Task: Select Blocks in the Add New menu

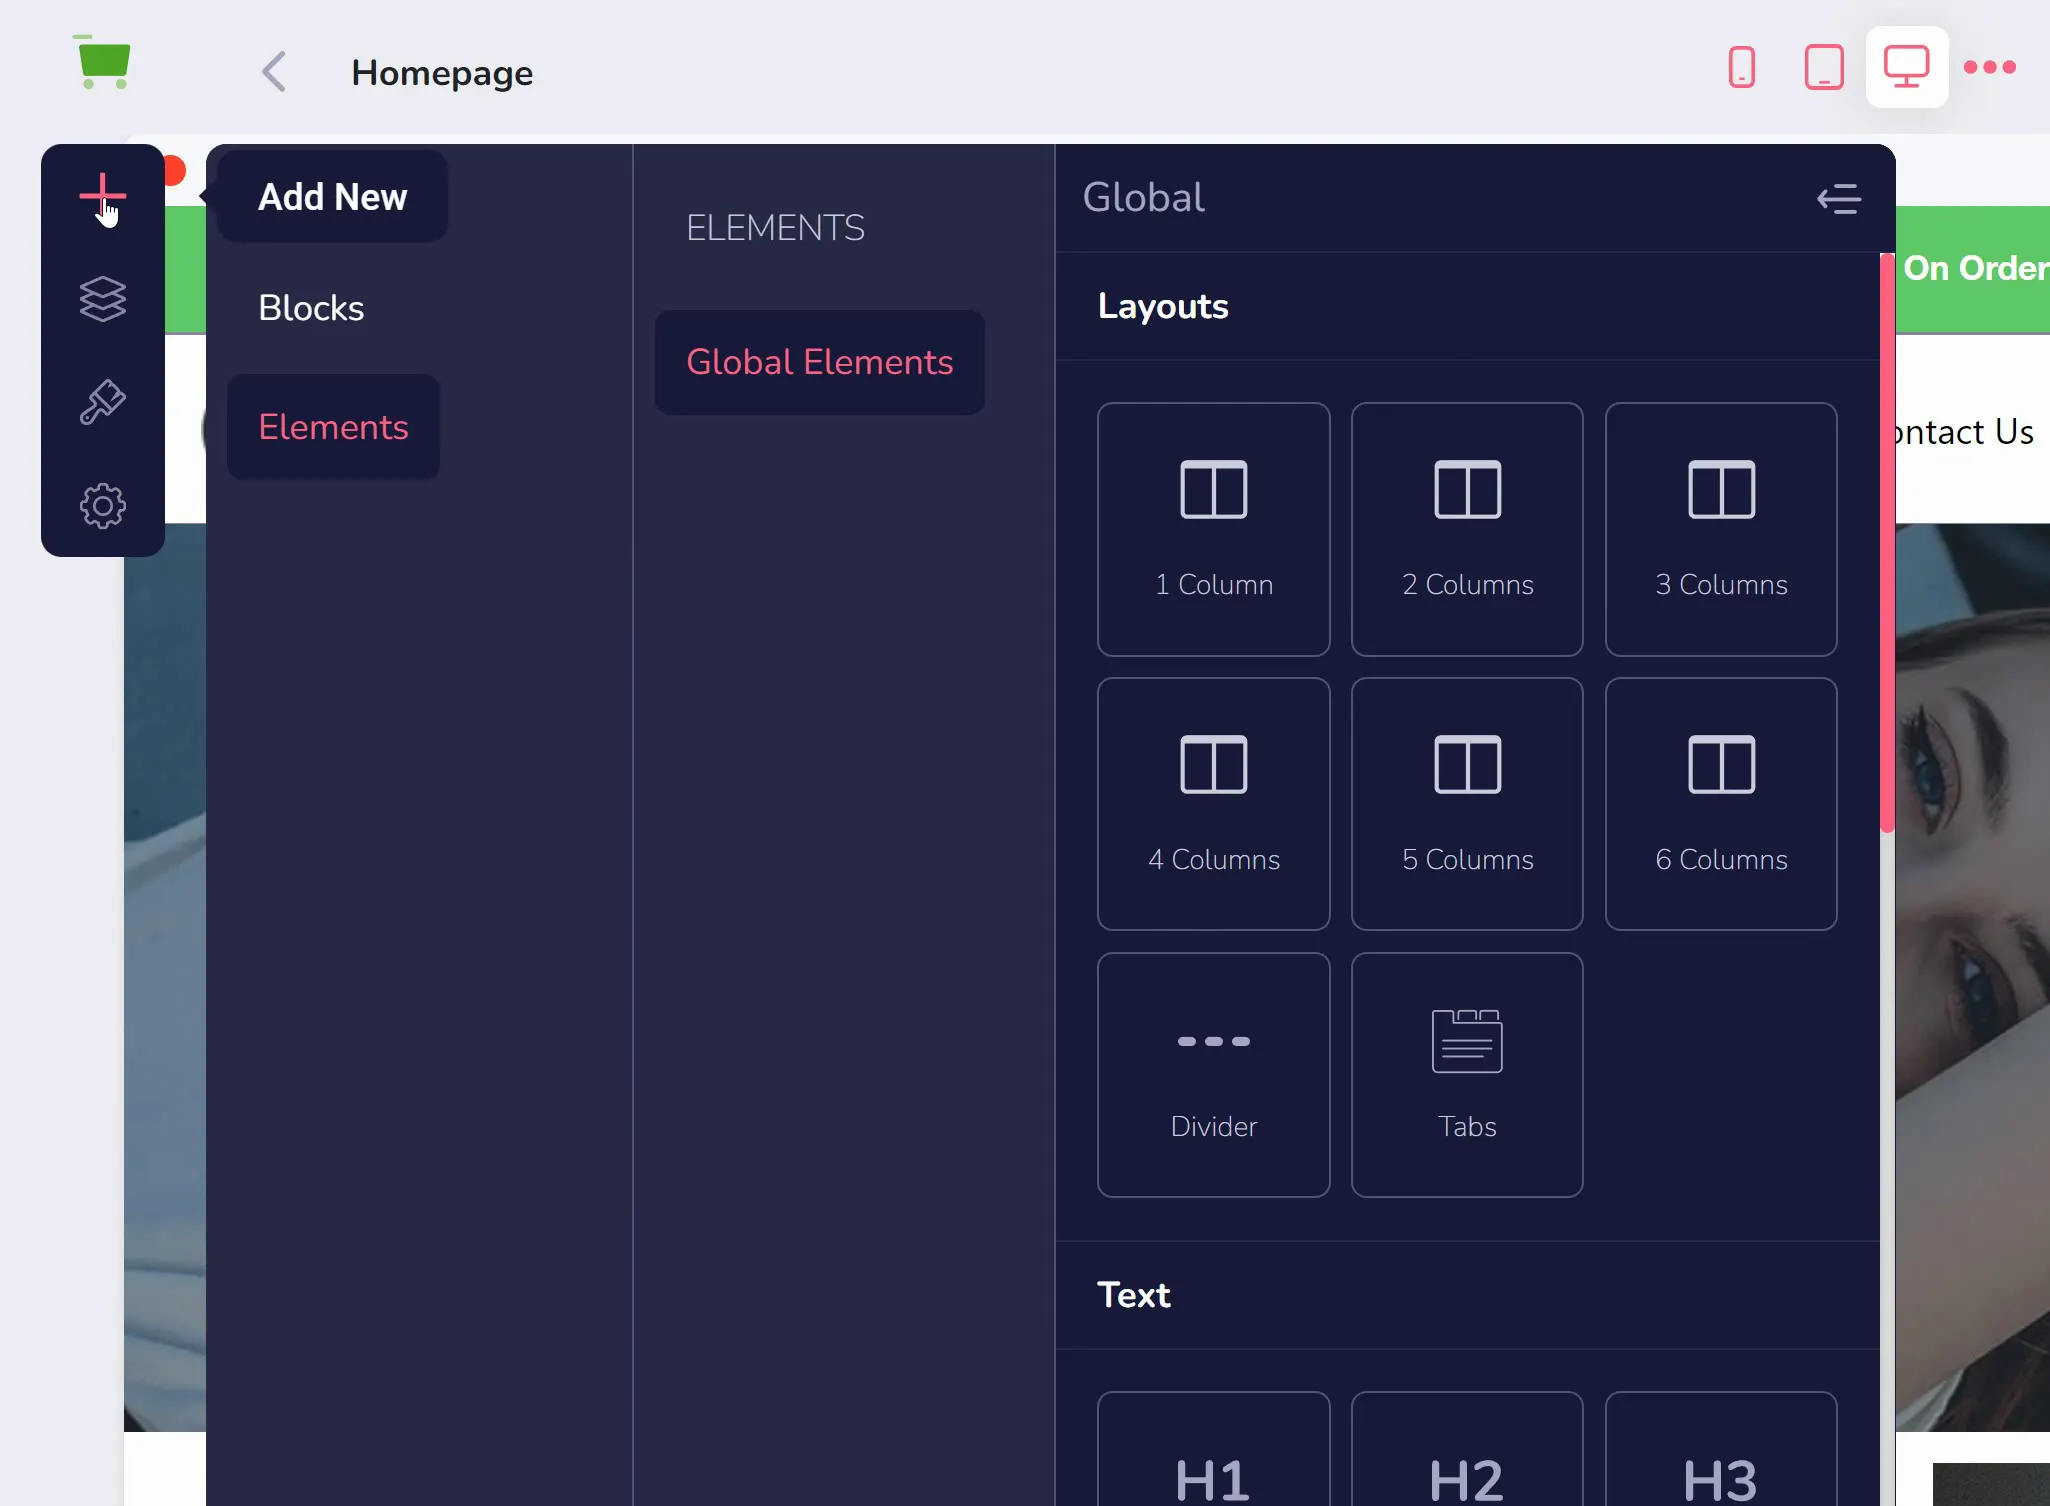Action: pos(311,308)
